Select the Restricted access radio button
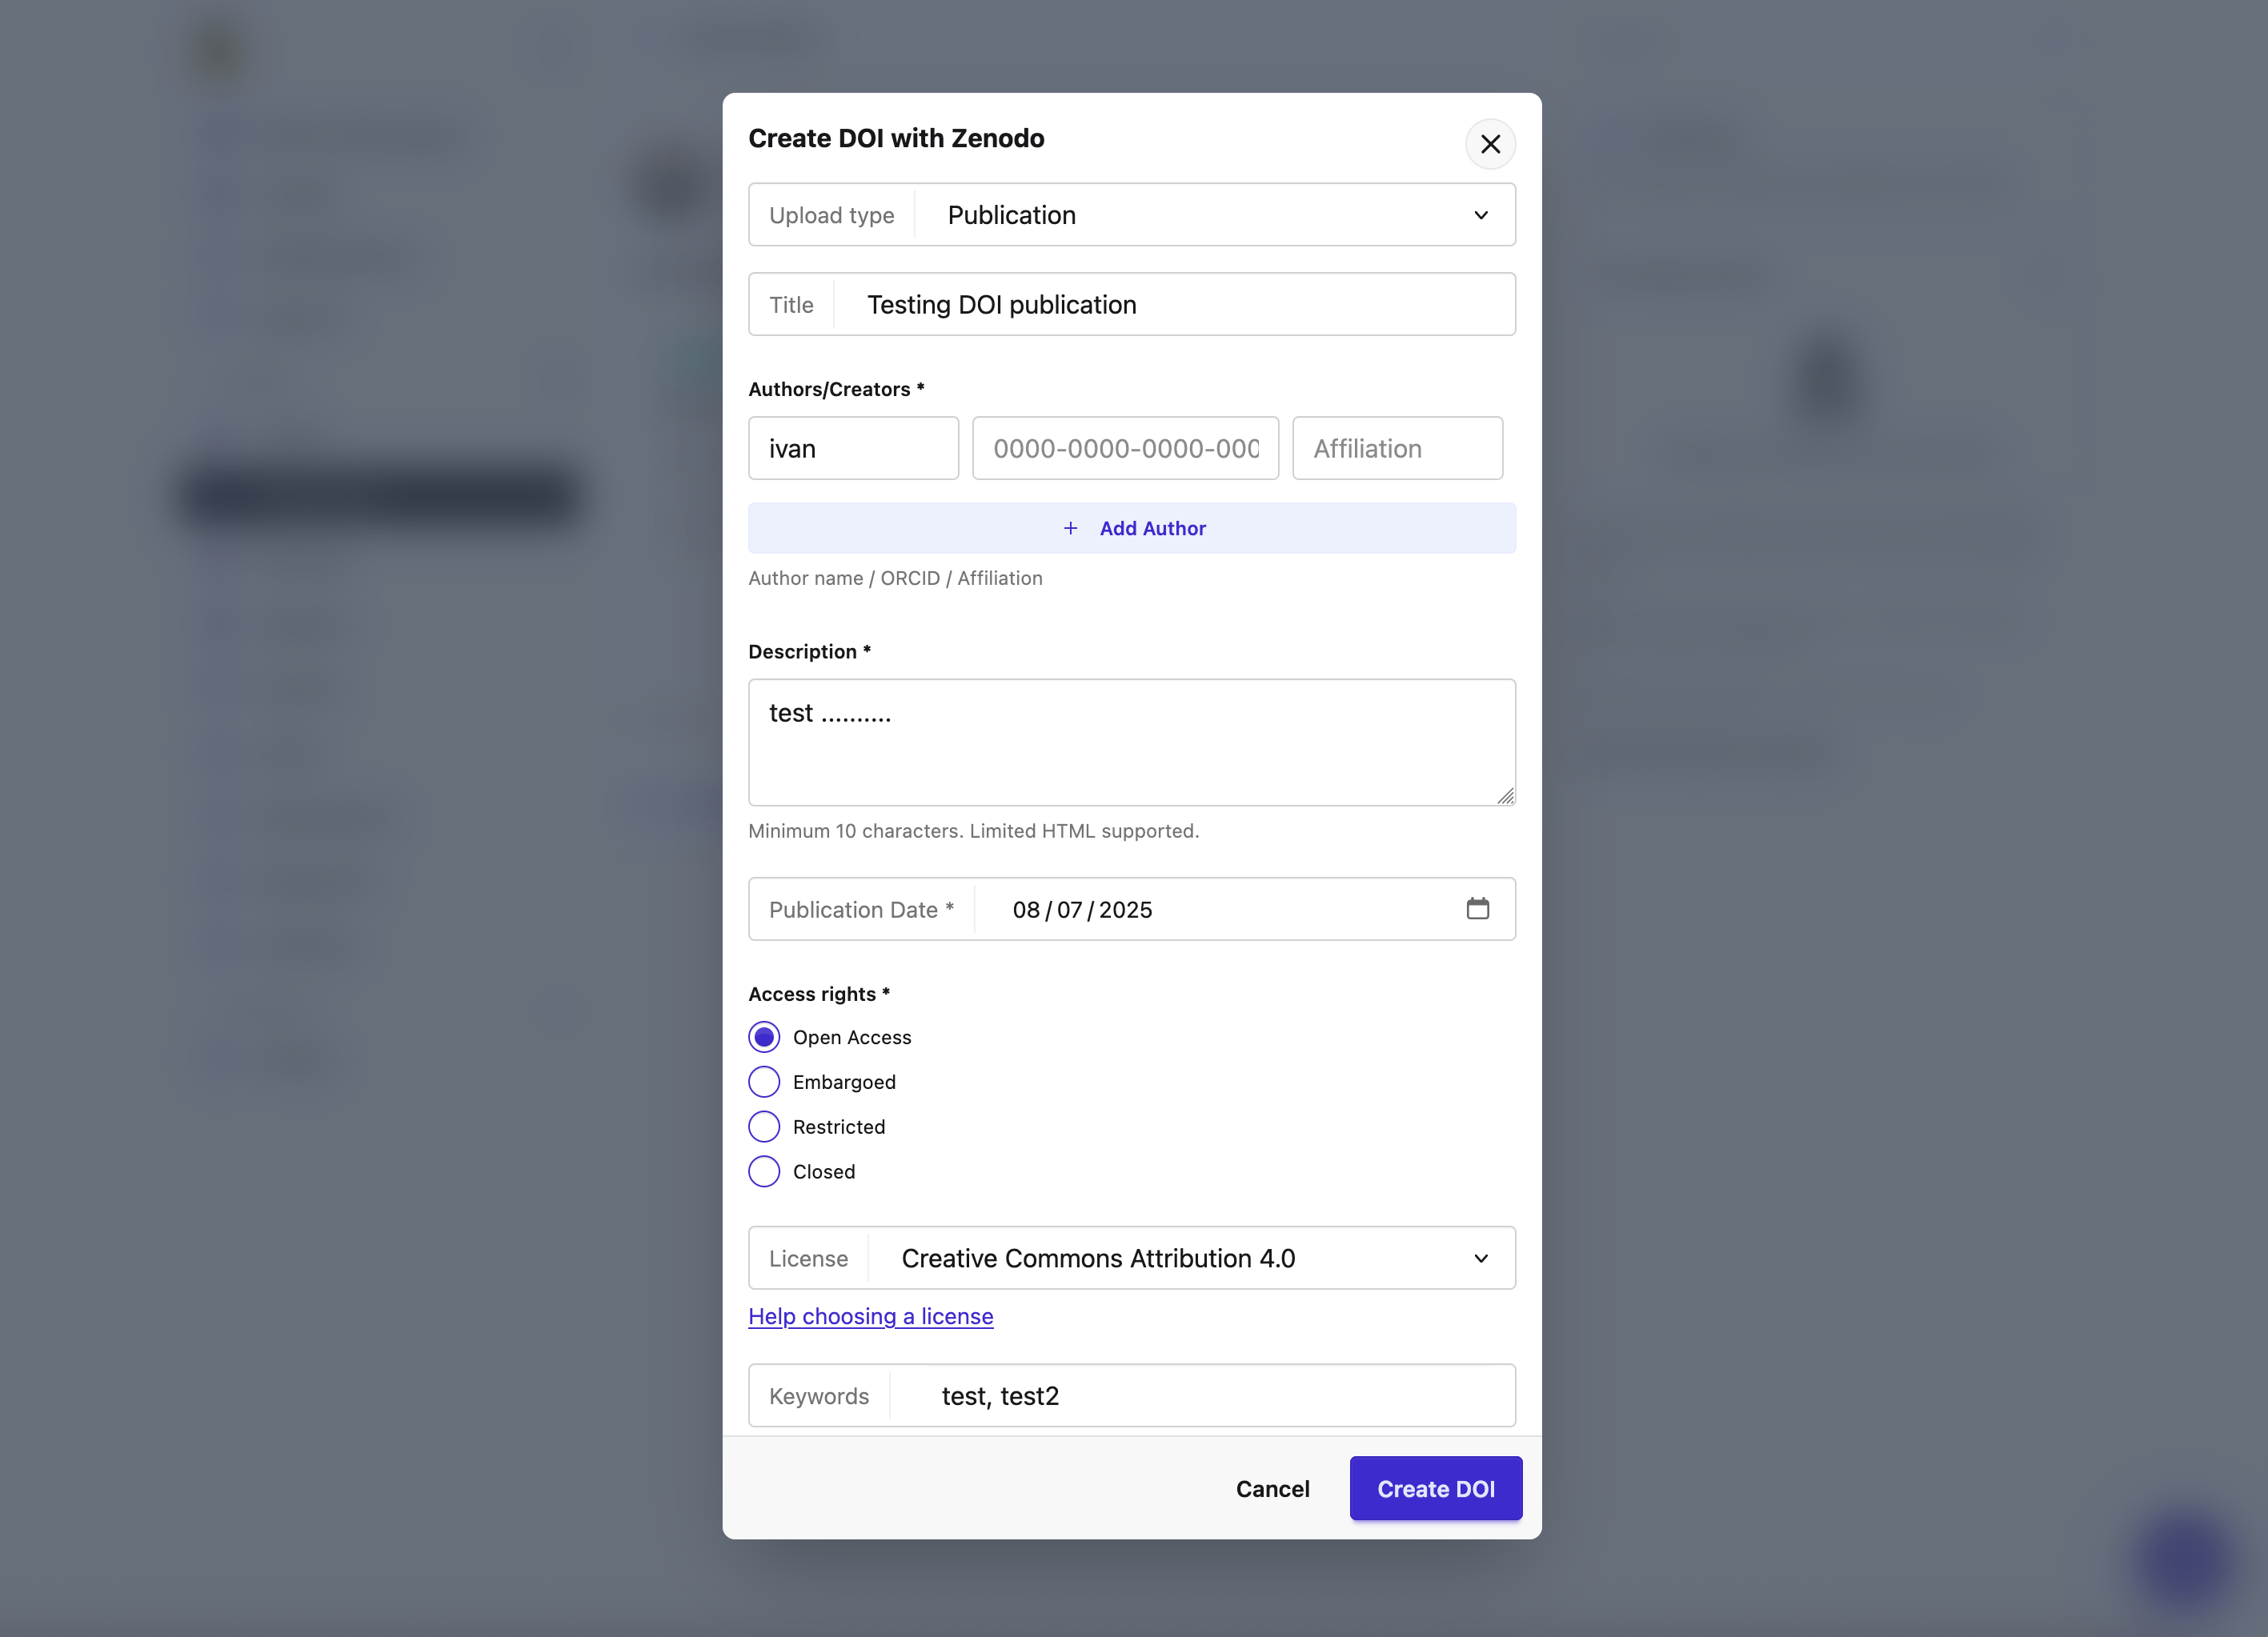2268x1637 pixels. tap(764, 1127)
